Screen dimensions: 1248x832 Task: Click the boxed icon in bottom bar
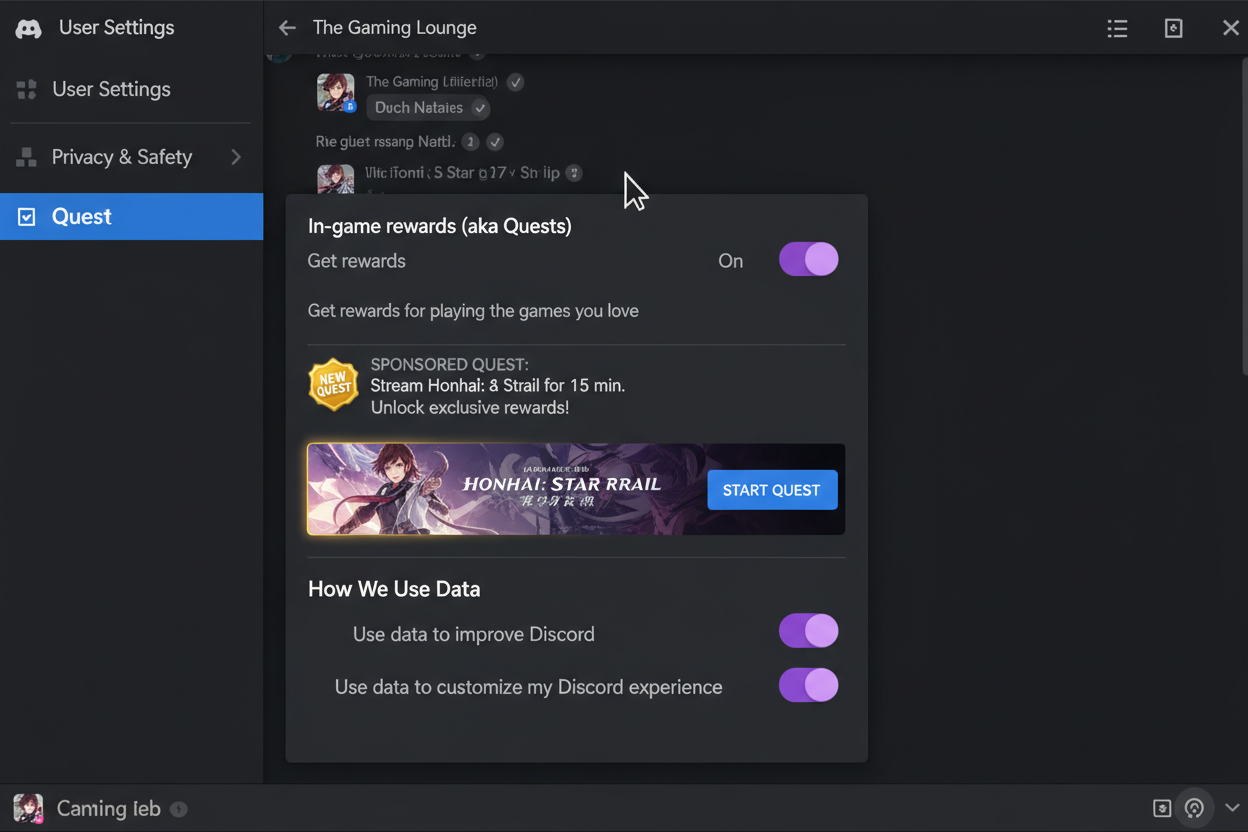1162,808
